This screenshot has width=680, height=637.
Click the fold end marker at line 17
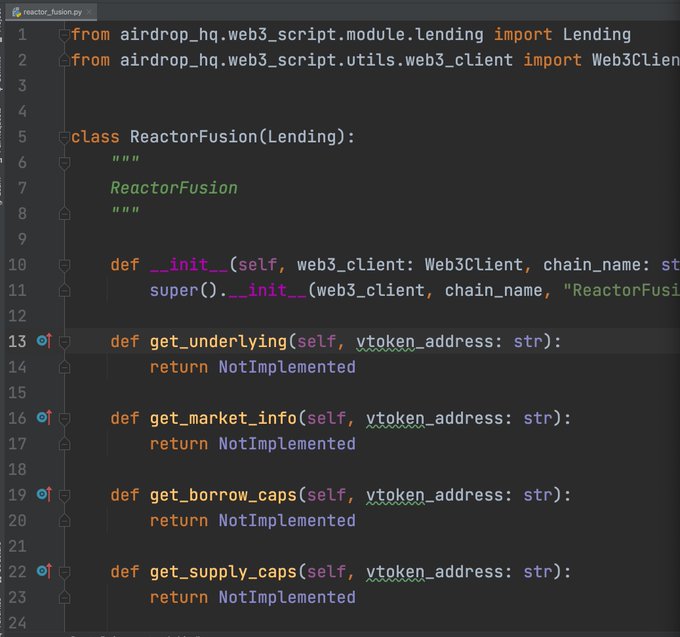click(x=64, y=444)
